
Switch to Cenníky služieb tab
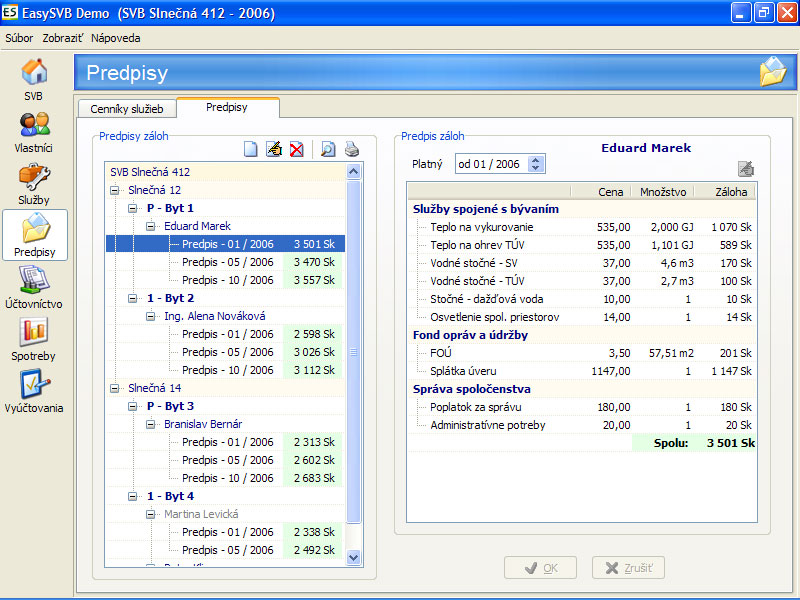127,109
